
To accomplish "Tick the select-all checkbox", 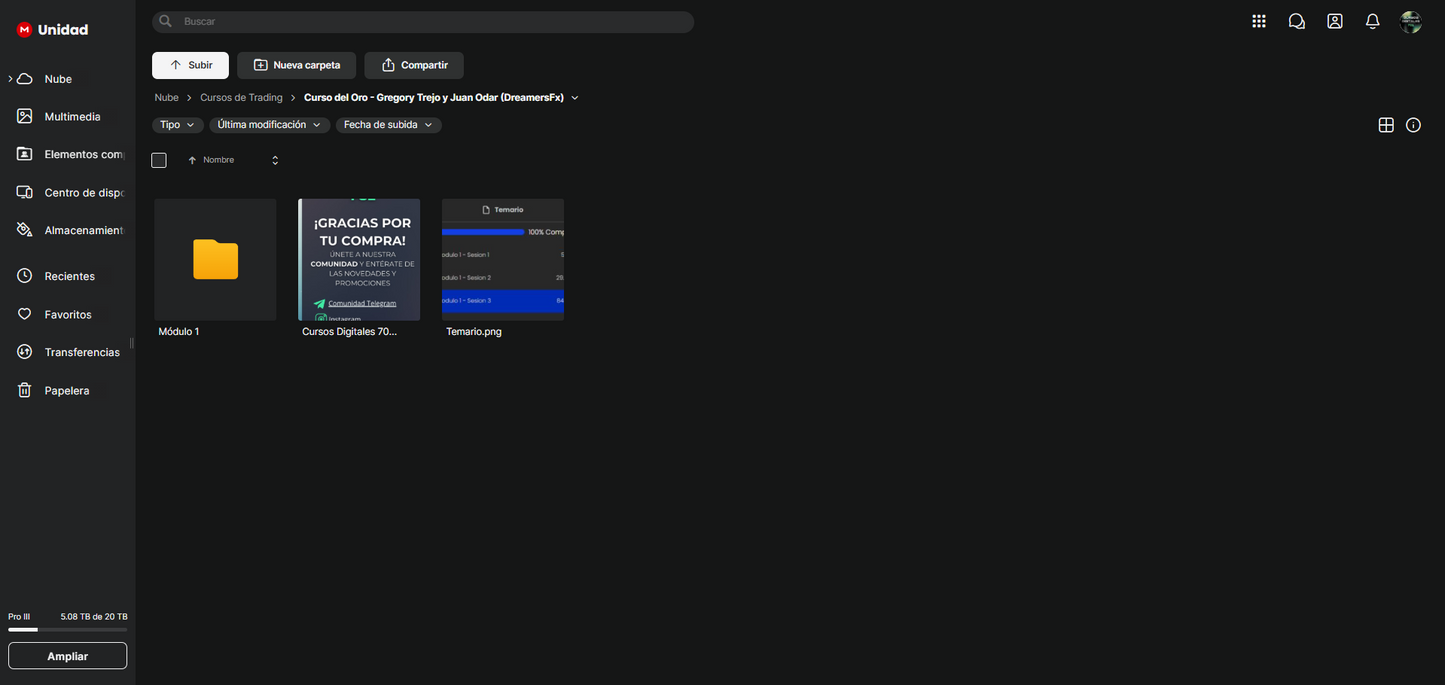I will (x=159, y=160).
